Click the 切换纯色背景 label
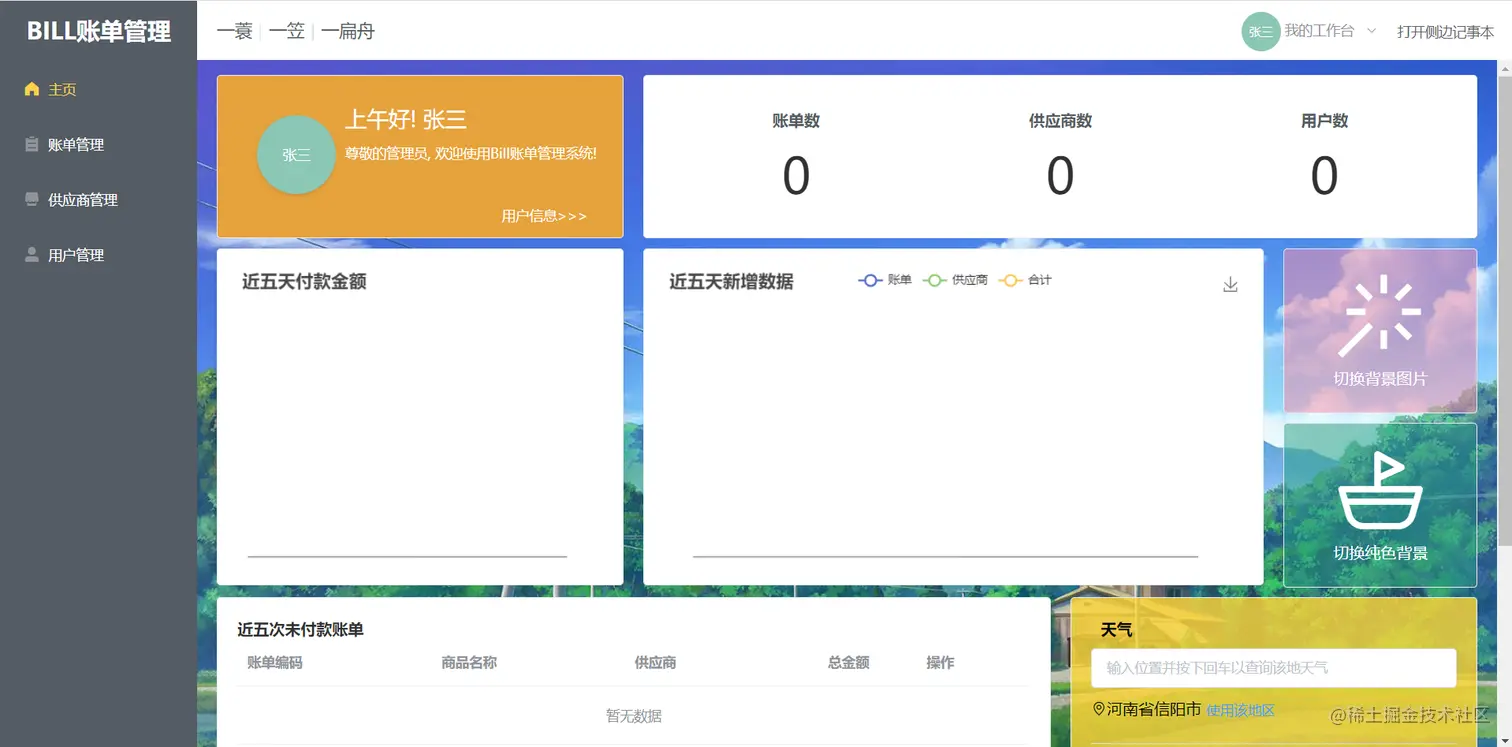This screenshot has width=1512, height=747. [x=1380, y=553]
